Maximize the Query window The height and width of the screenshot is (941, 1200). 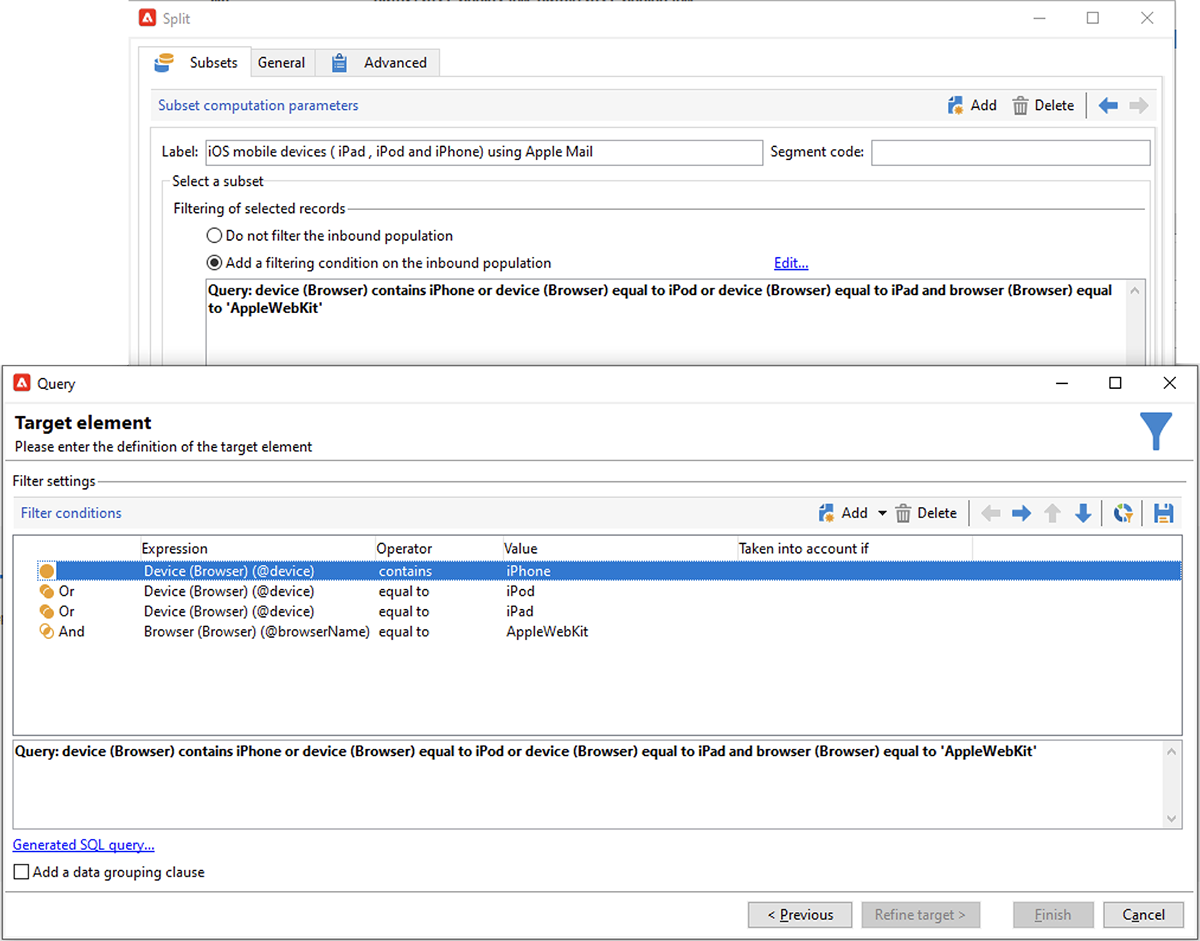[1115, 383]
